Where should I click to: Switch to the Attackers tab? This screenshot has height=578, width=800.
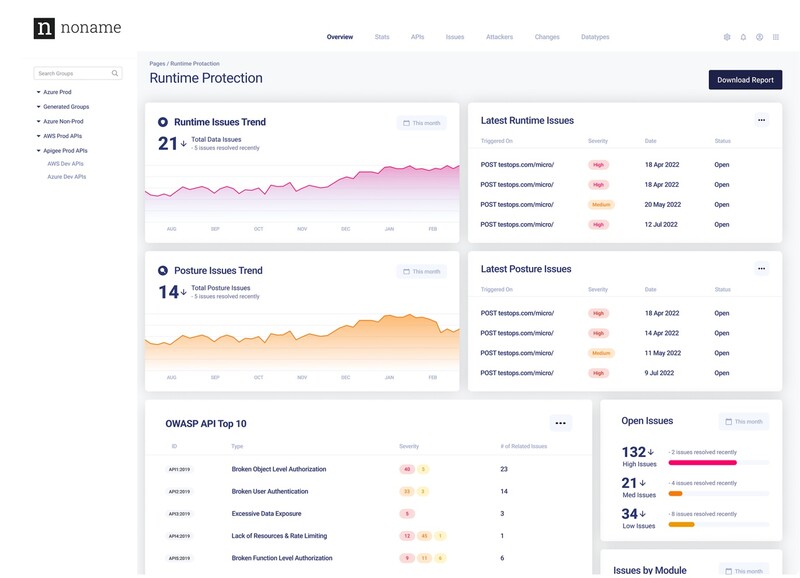pos(499,37)
